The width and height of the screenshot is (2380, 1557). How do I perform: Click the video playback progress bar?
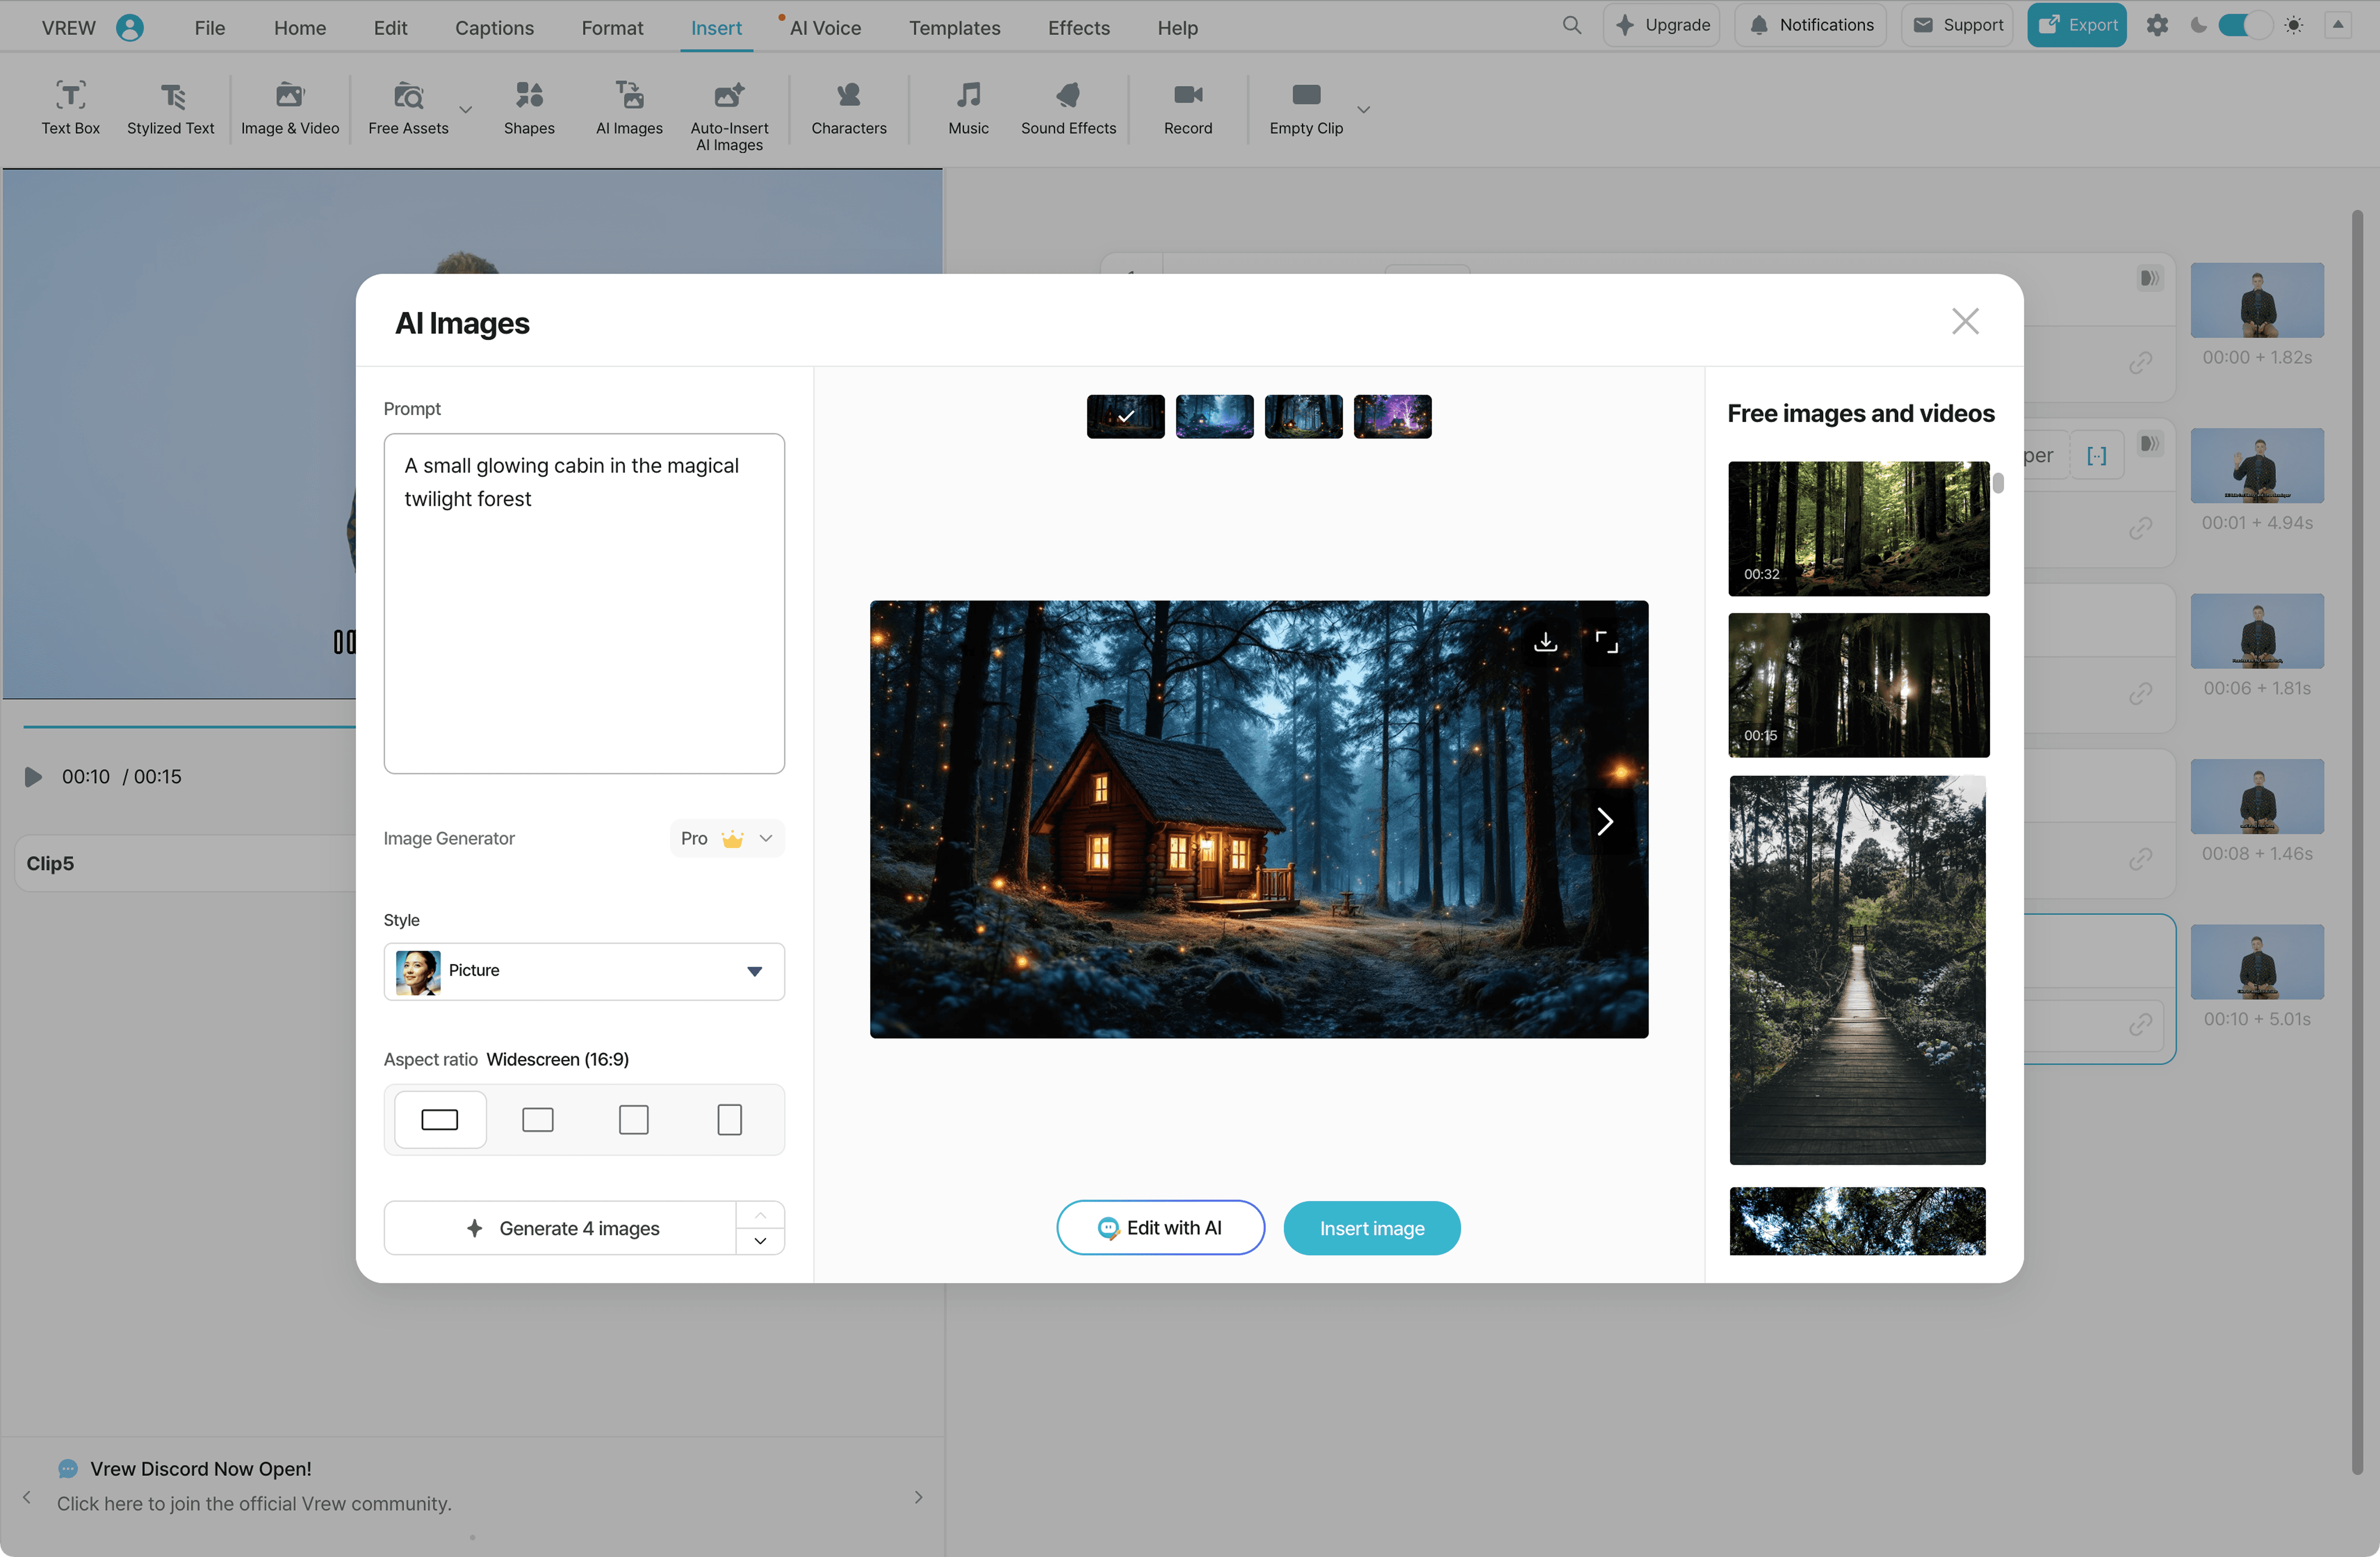tap(190, 726)
